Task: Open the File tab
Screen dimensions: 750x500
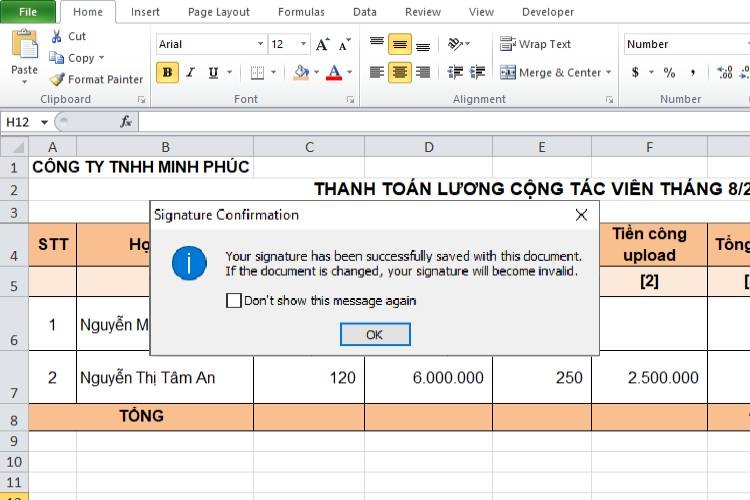Action: (28, 12)
